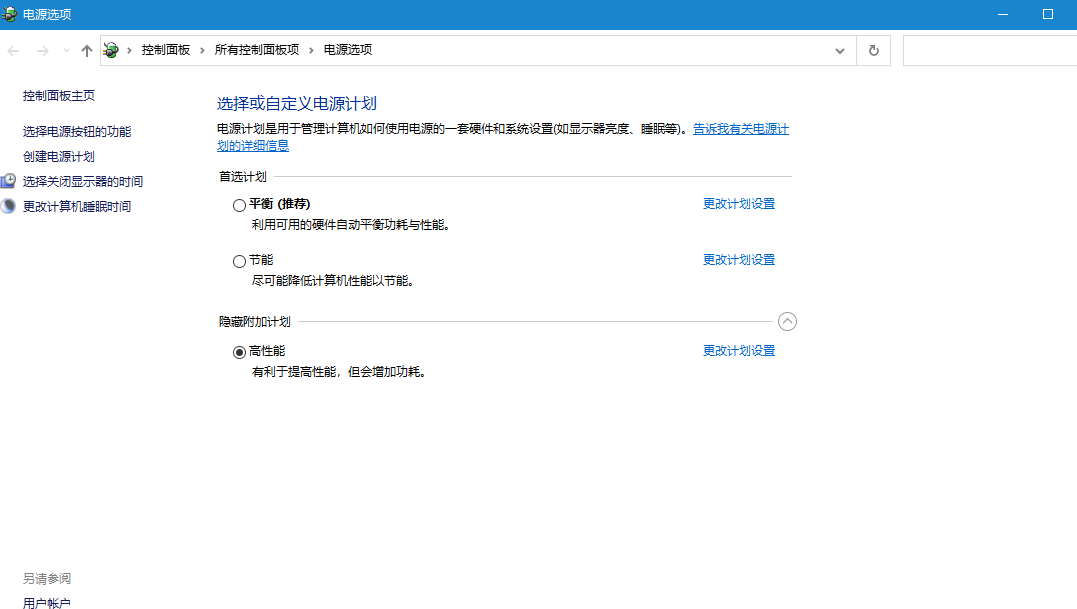1077x609 pixels.
Task: Click inside the search box
Action: 990,49
